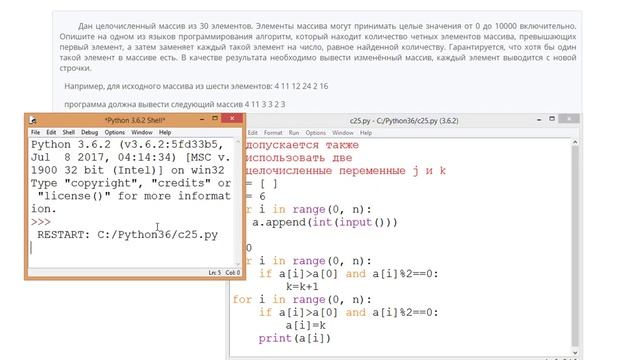Viewport: 640px width, 360px height.
Task: Click the Python 3.6.2 Shell title text
Action: pyautogui.click(x=135, y=120)
